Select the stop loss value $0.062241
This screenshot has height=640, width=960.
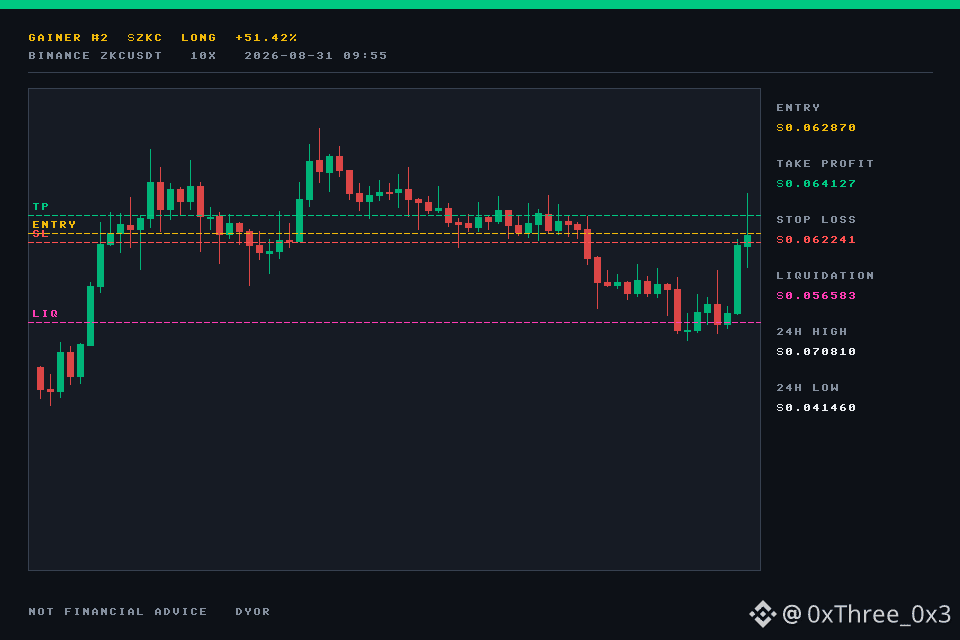816,239
